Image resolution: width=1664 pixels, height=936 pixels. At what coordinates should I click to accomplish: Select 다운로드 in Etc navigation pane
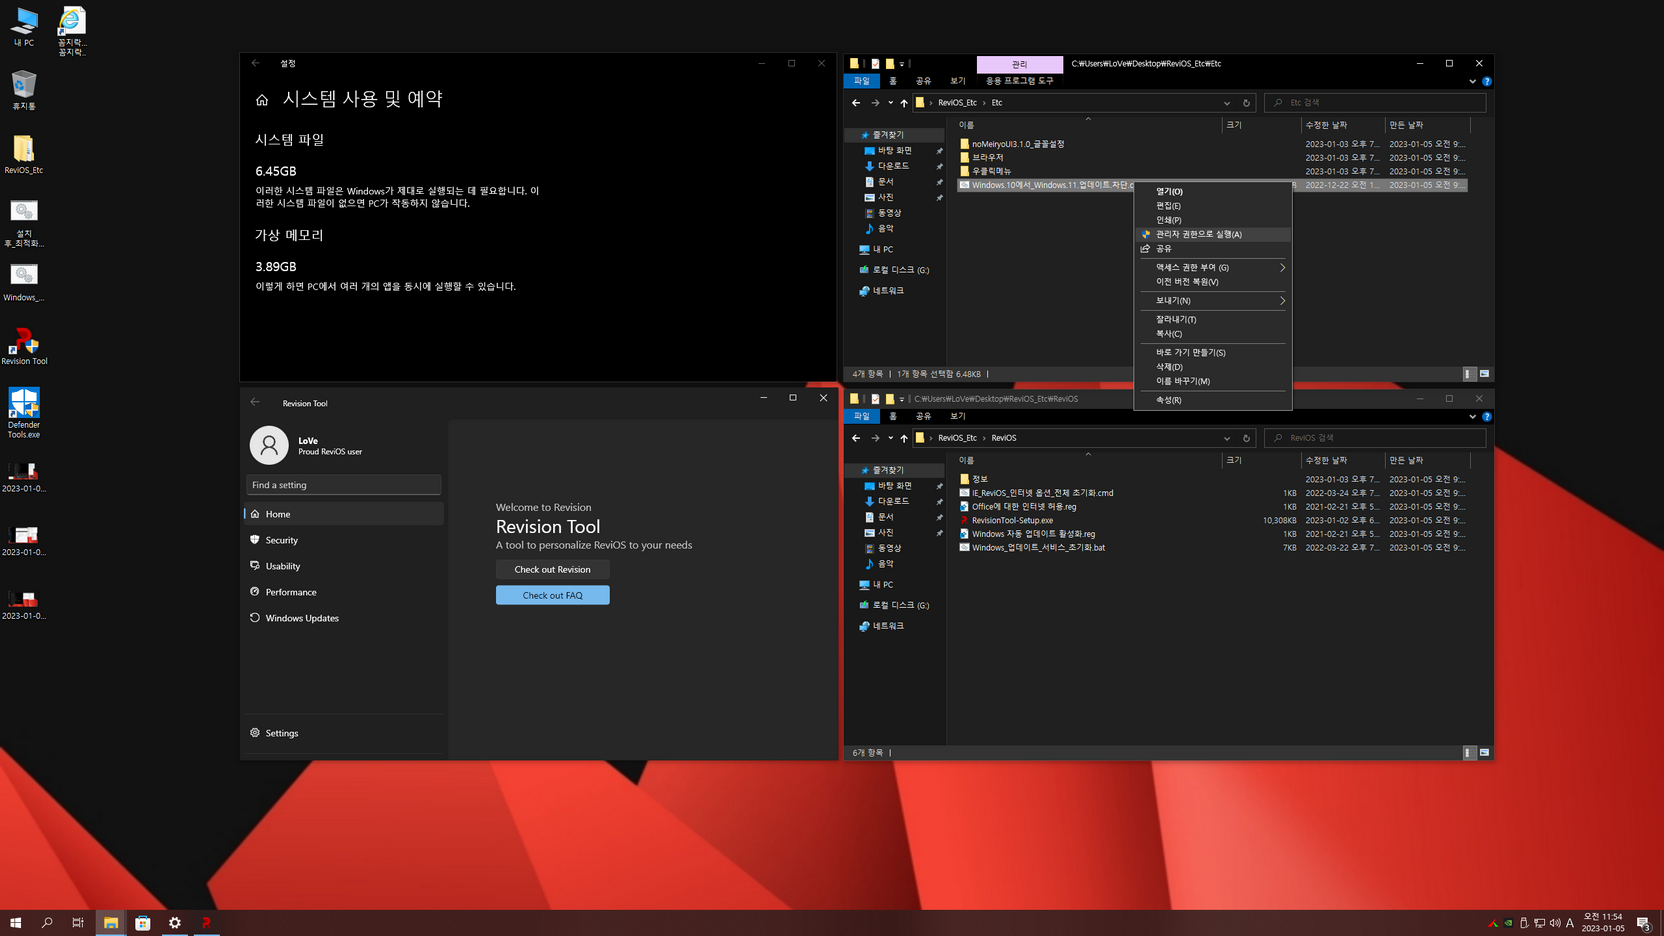tap(893, 166)
